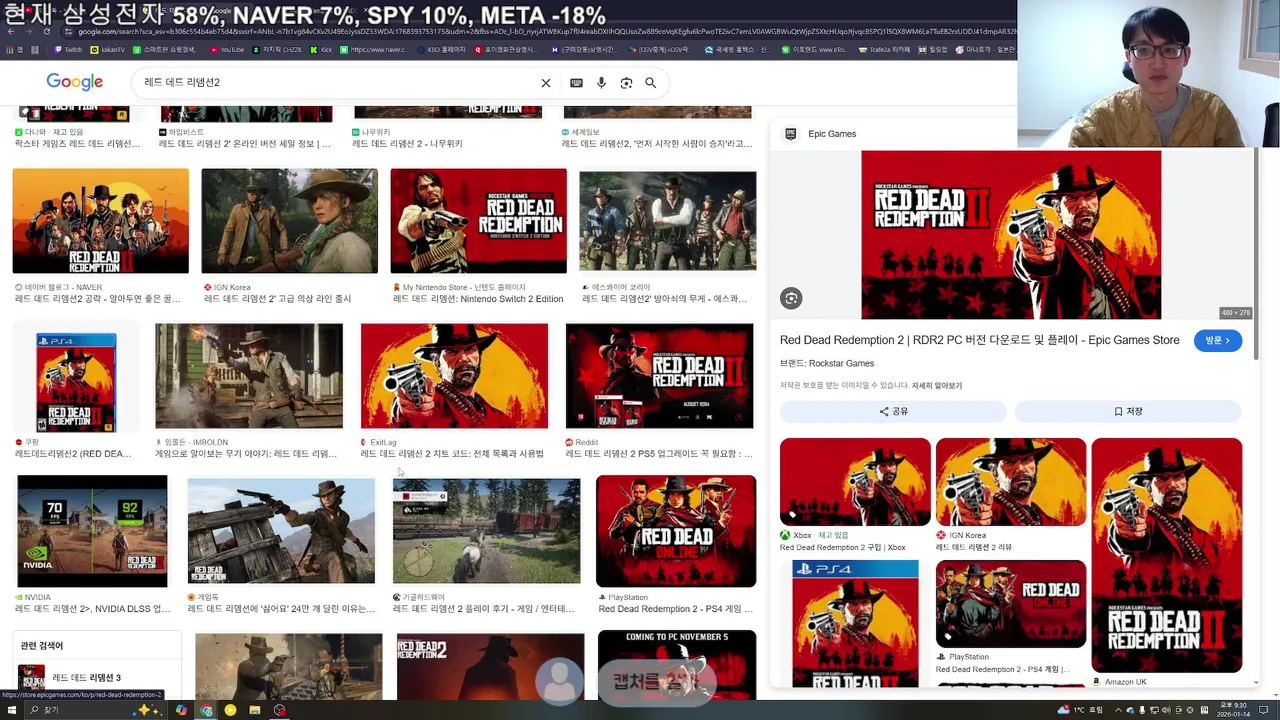1280x720 pixels.
Task: Open the IMBOLDN gunfight image result
Action: 249,376
